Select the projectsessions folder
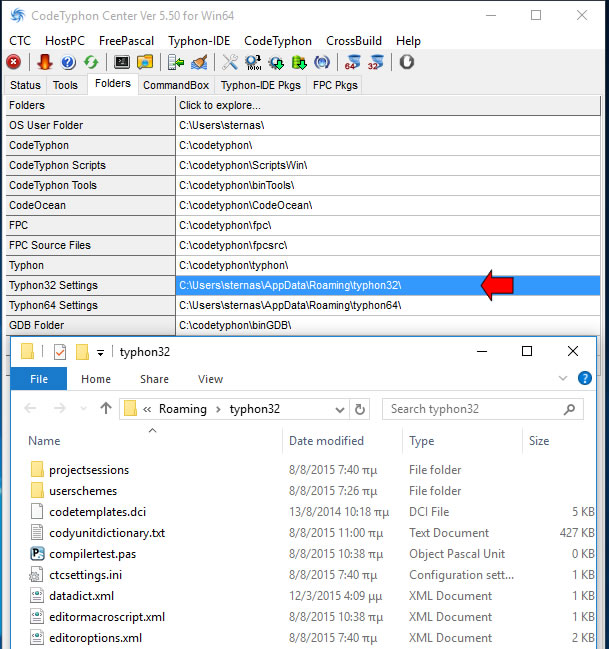 (x=89, y=470)
